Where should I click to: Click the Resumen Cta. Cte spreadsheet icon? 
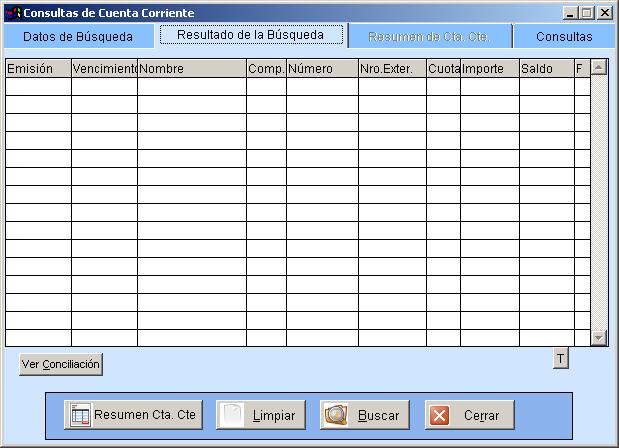78,415
